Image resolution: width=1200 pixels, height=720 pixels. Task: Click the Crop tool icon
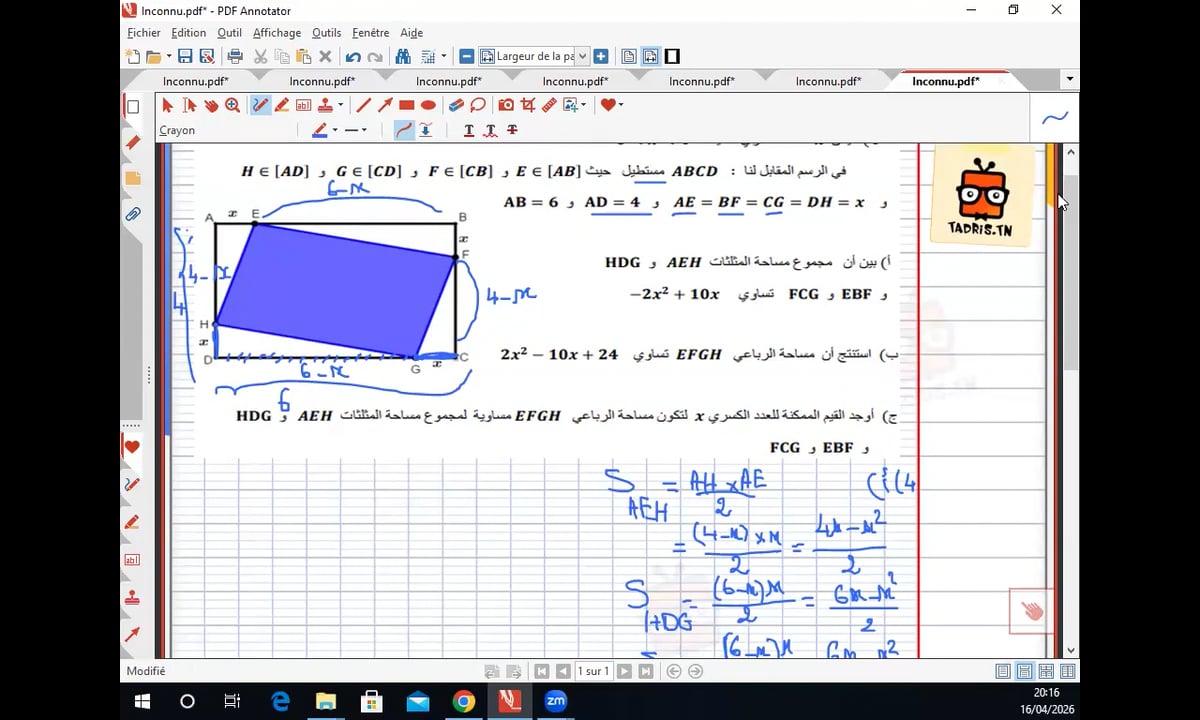[x=528, y=105]
